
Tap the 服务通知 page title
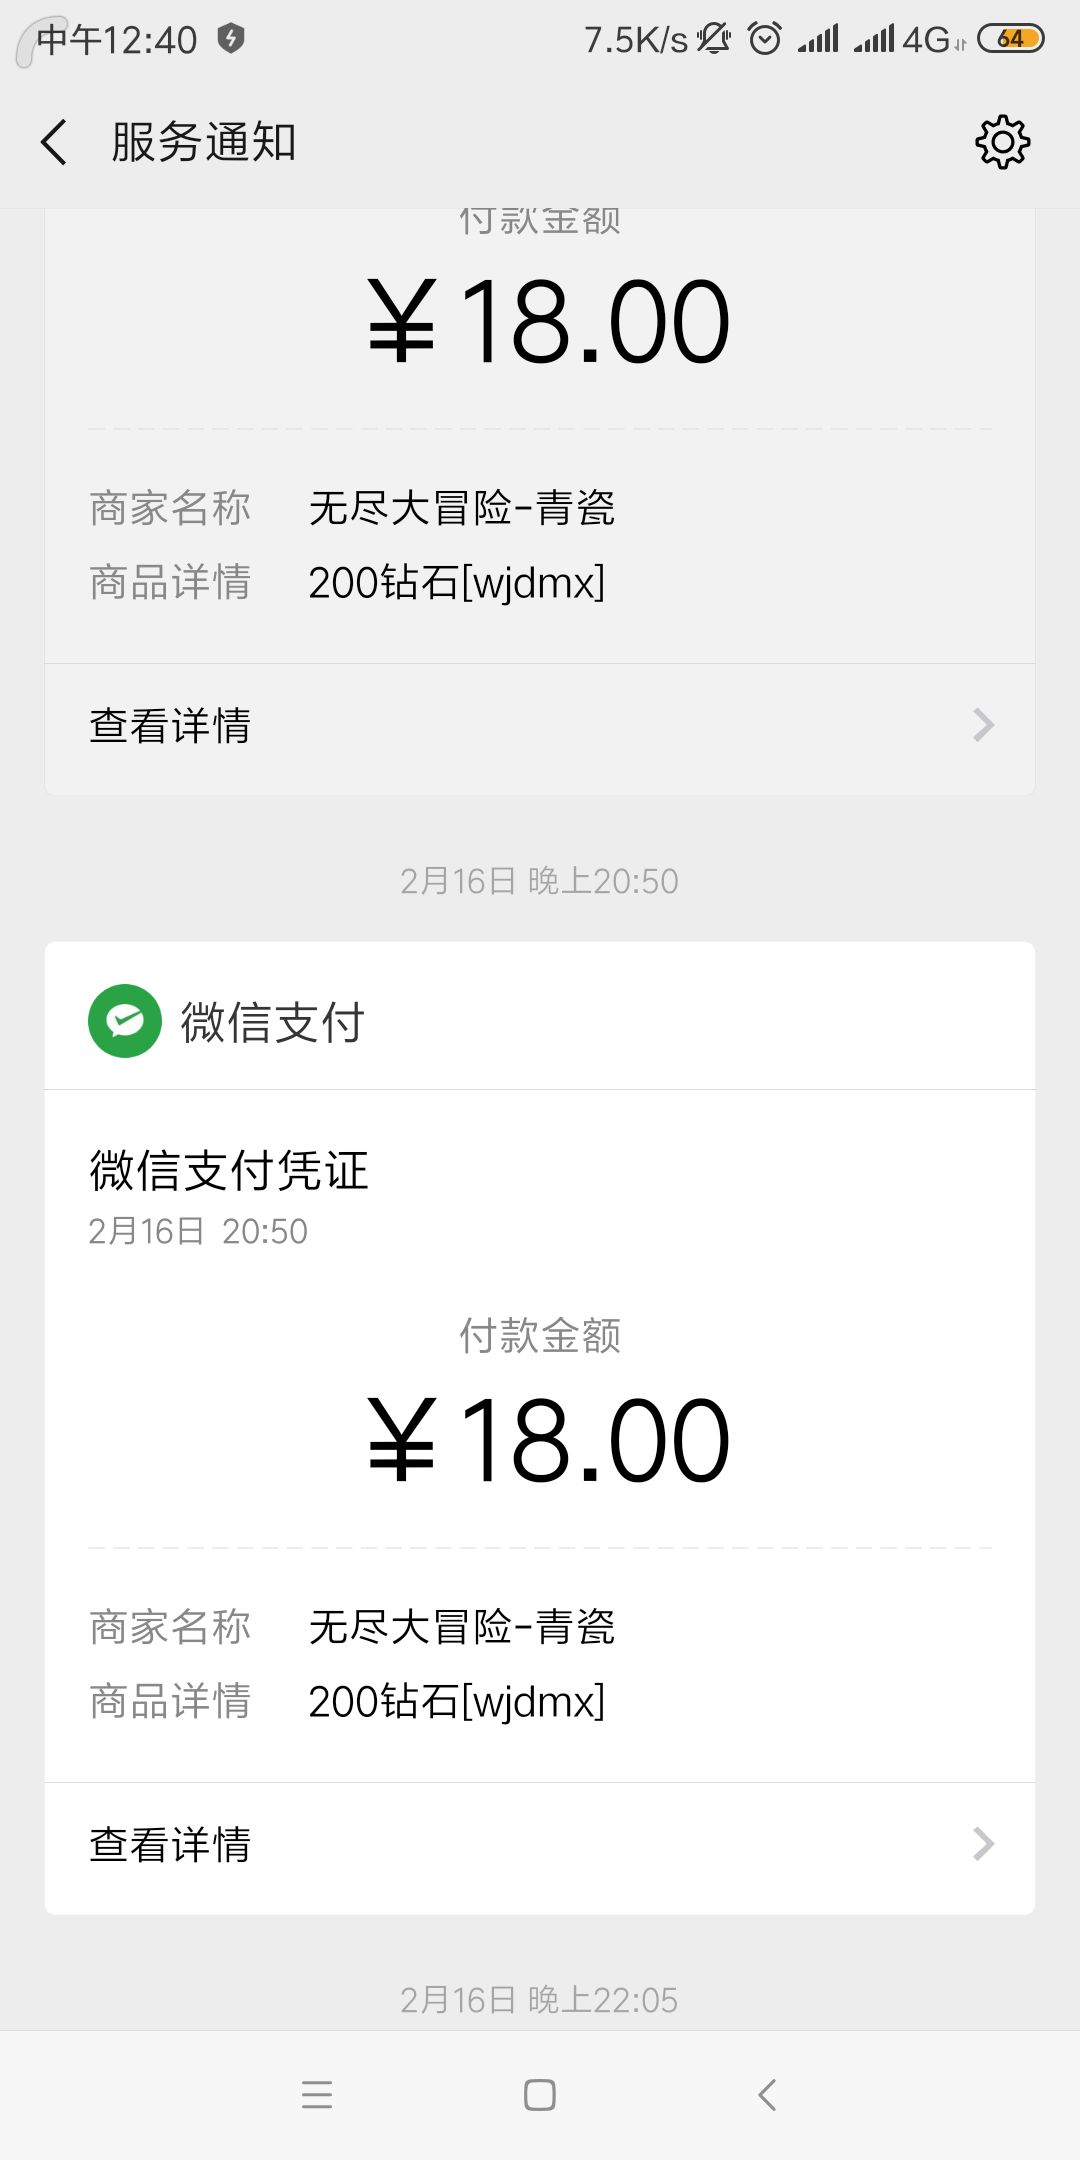[204, 142]
